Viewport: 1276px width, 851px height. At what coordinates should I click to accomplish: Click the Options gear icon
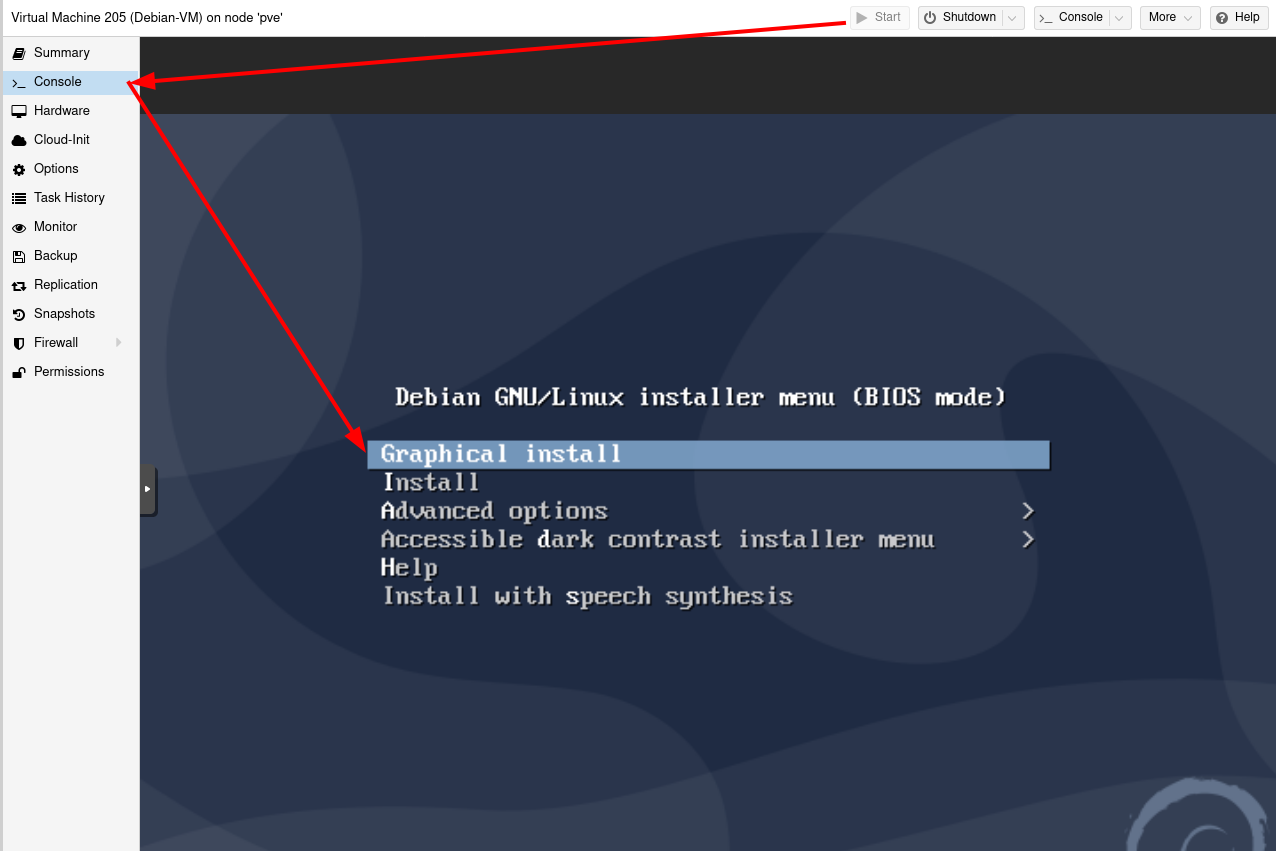click(18, 169)
